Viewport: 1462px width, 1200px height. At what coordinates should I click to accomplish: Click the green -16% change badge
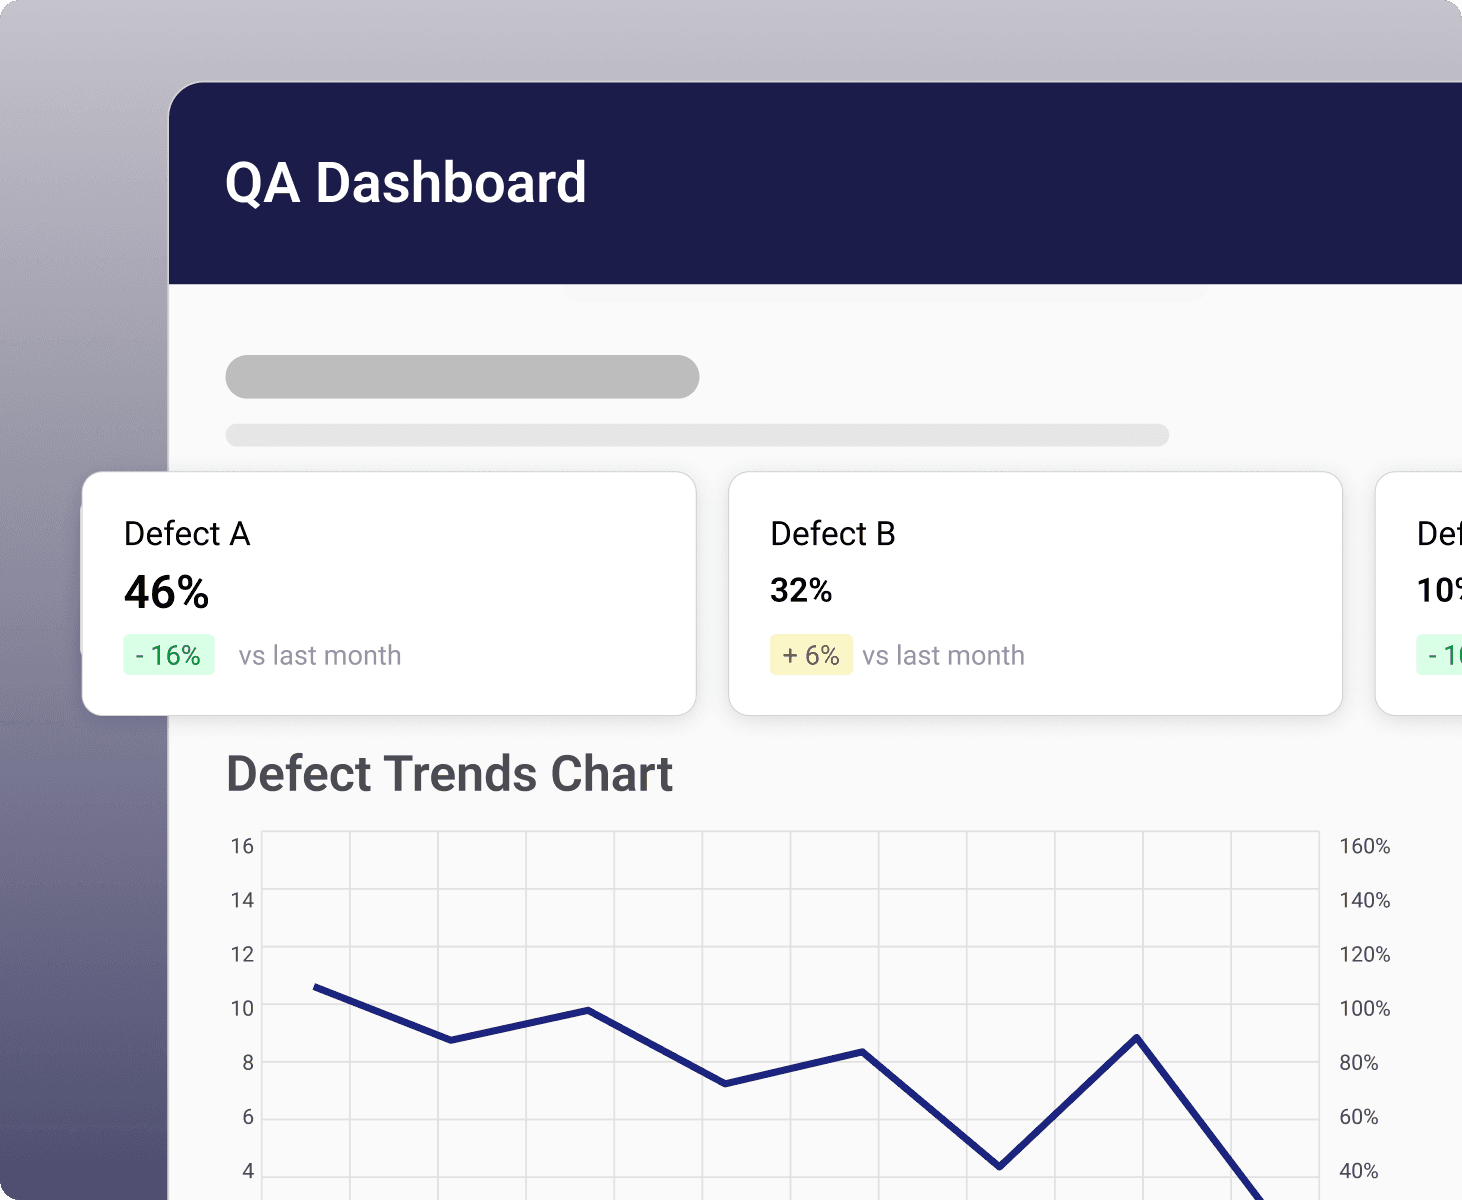click(x=169, y=655)
